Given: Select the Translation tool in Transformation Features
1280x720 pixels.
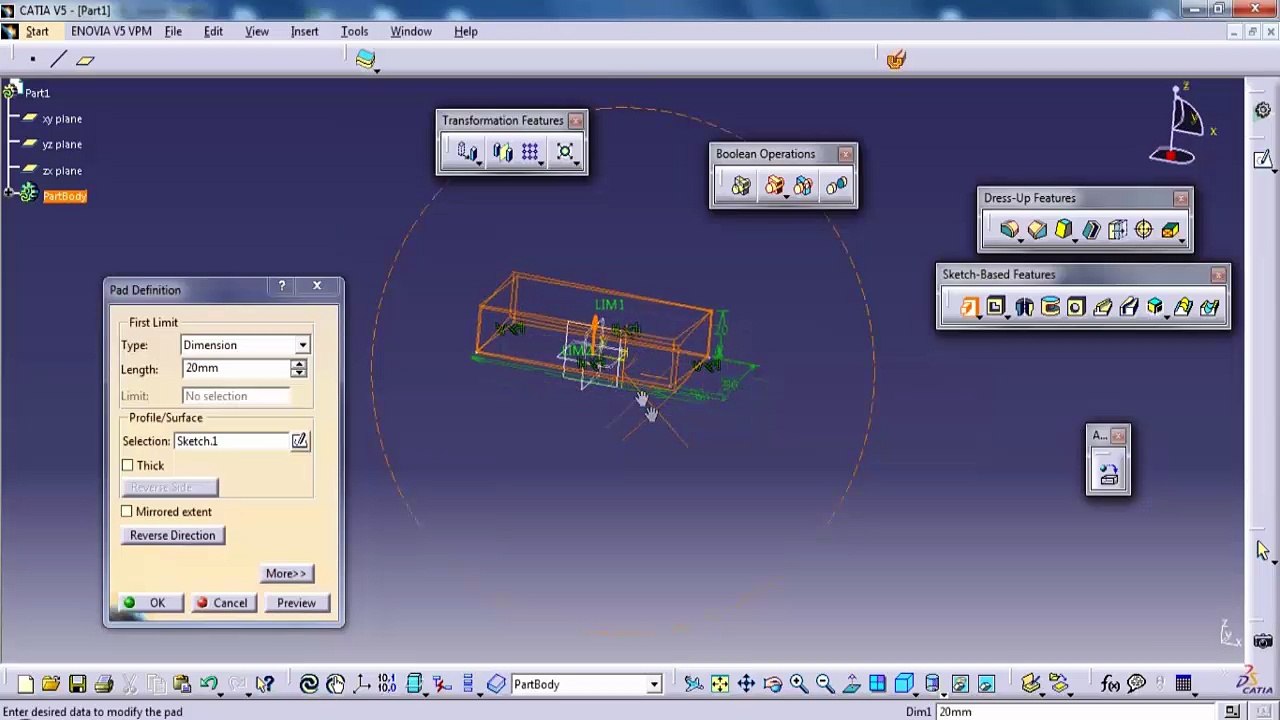Looking at the screenshot, I should click(x=467, y=152).
